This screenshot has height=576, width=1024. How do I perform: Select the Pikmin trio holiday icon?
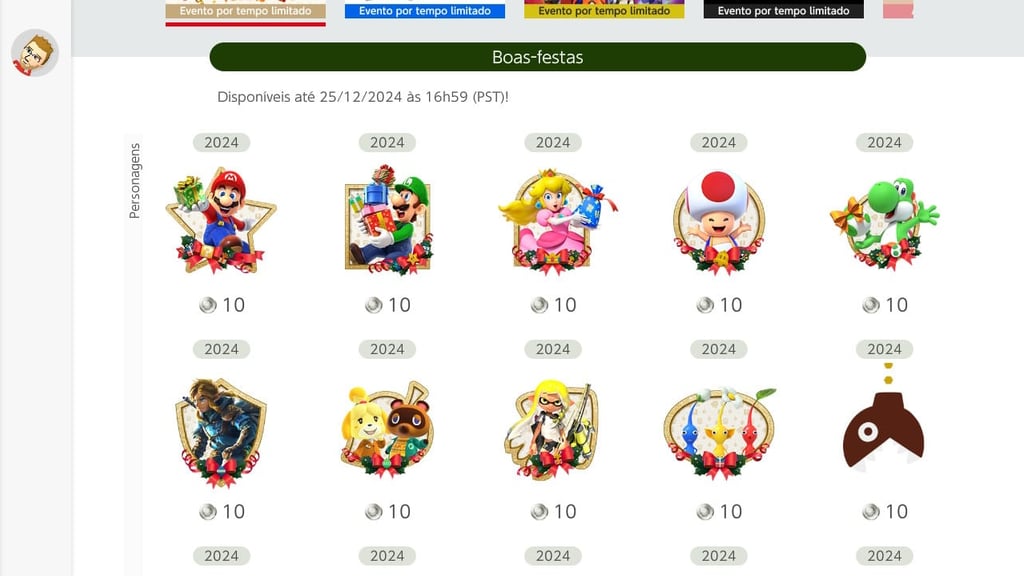718,432
